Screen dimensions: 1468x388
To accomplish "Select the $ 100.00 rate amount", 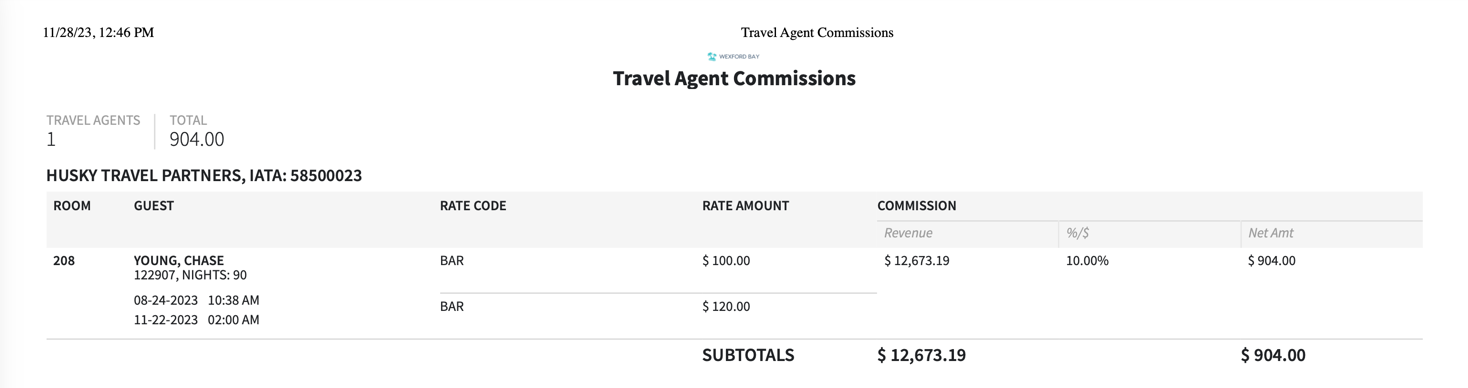I will 726,261.
